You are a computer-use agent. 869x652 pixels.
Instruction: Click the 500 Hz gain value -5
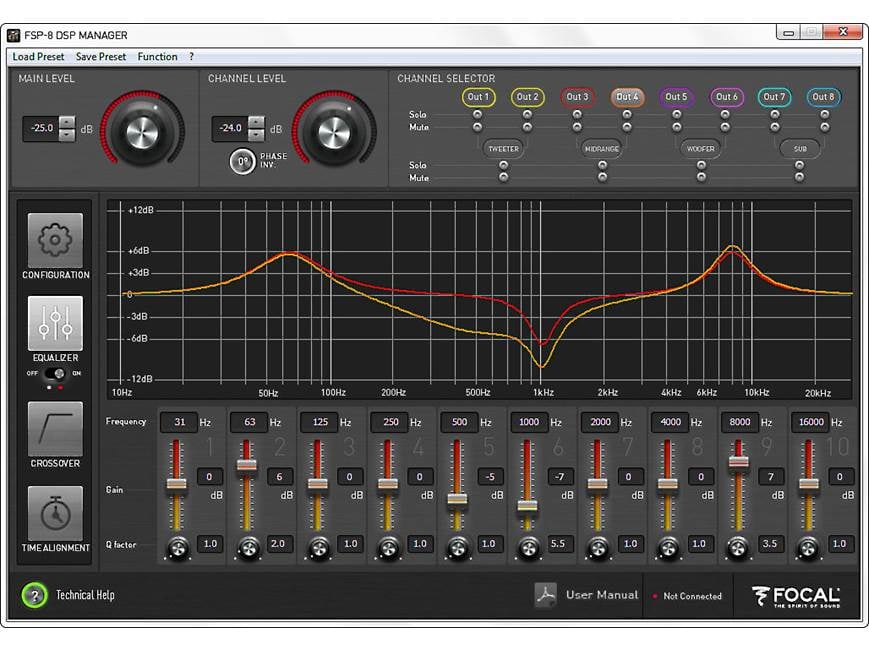pyautogui.click(x=489, y=477)
